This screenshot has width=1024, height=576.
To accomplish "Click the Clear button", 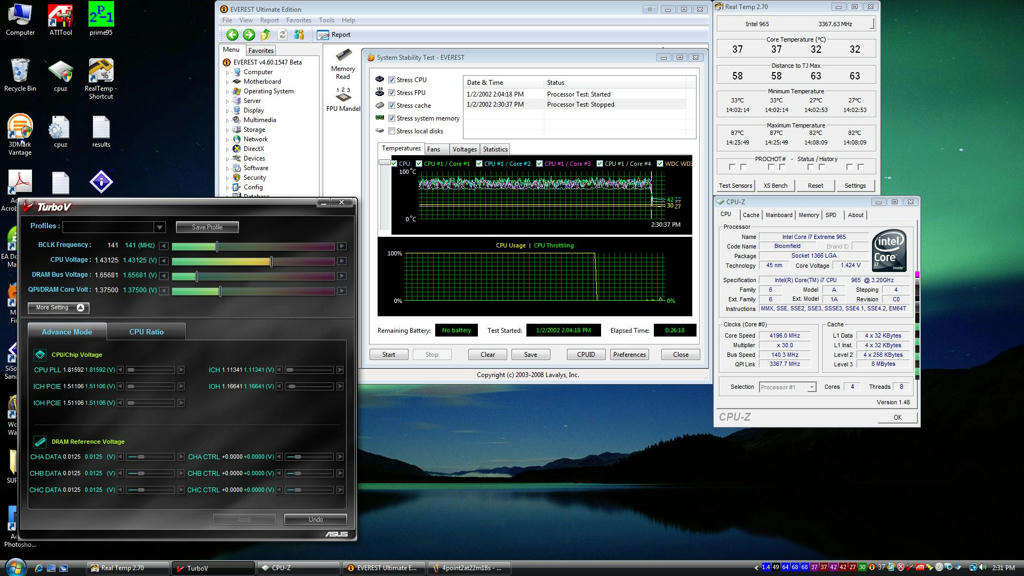I will (488, 355).
